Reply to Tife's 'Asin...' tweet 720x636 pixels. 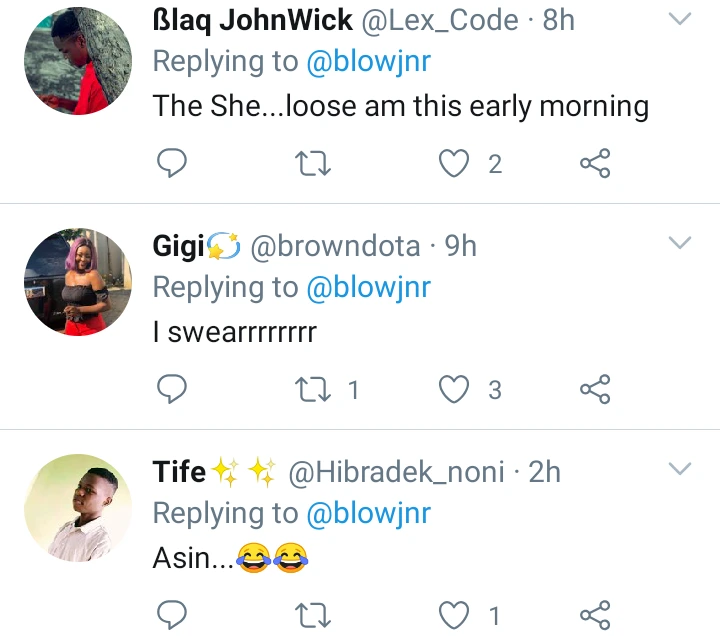(172, 614)
